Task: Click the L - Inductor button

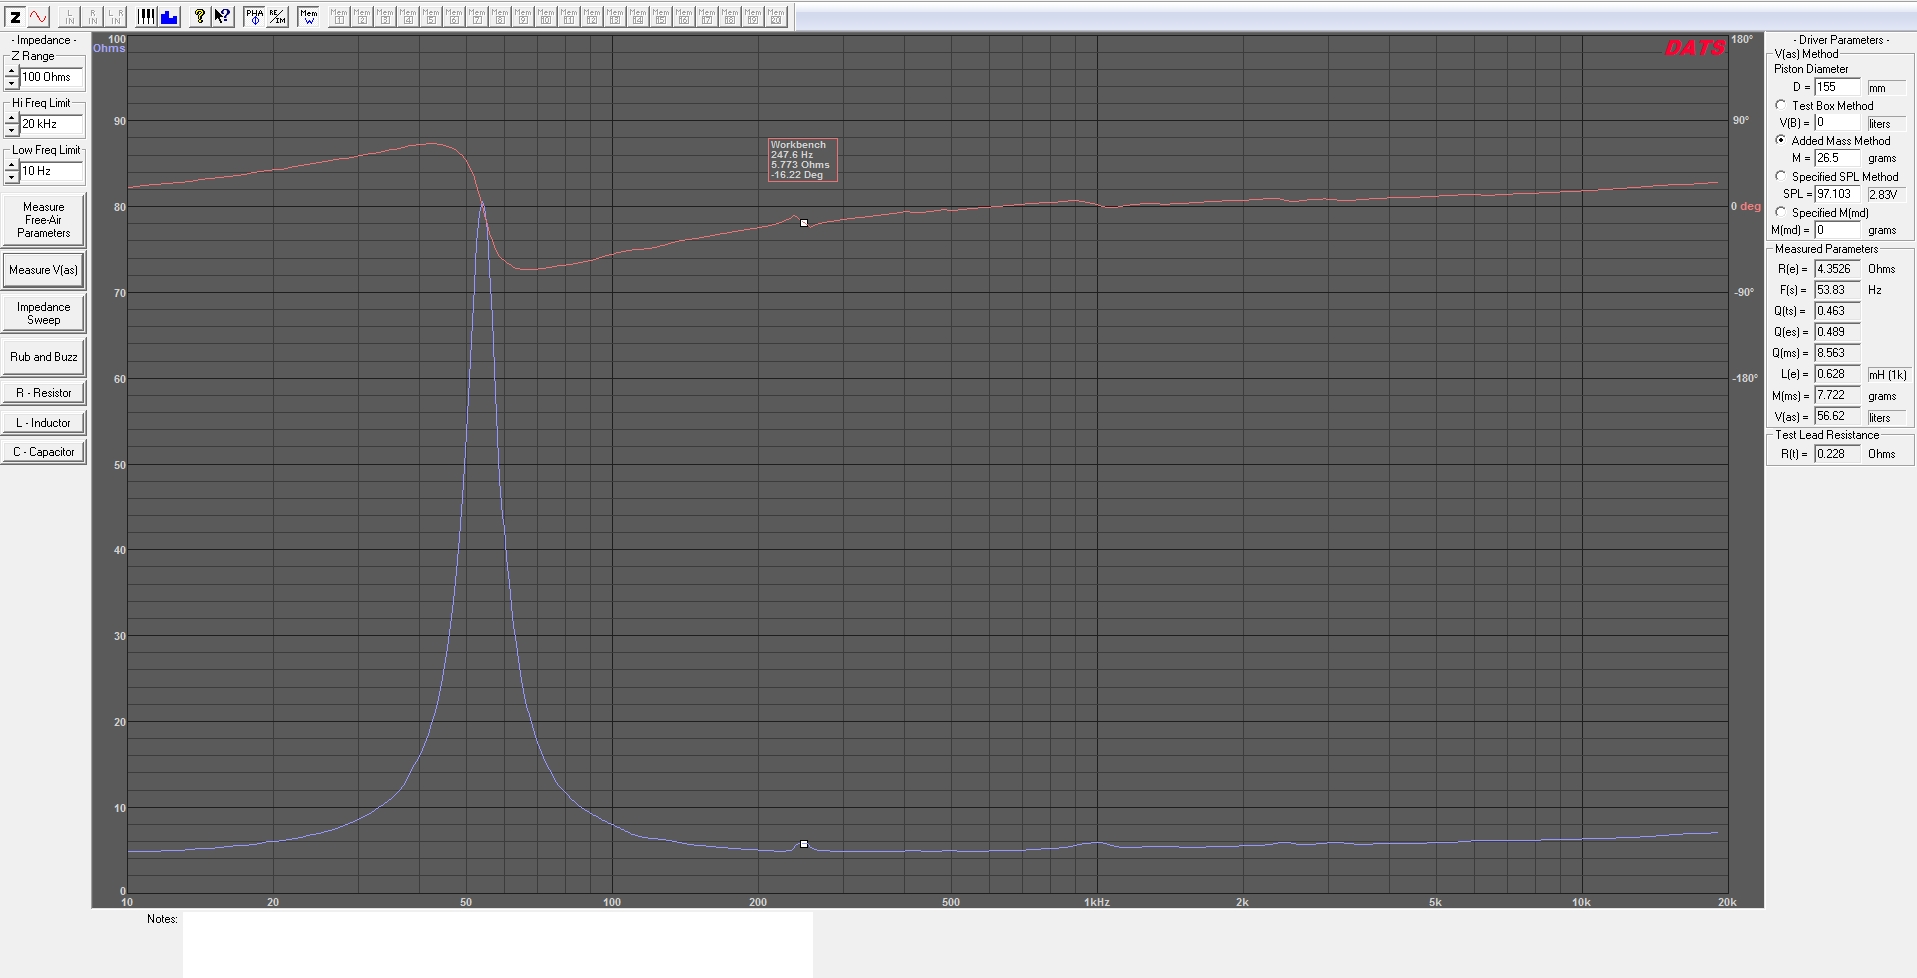Action: point(44,423)
